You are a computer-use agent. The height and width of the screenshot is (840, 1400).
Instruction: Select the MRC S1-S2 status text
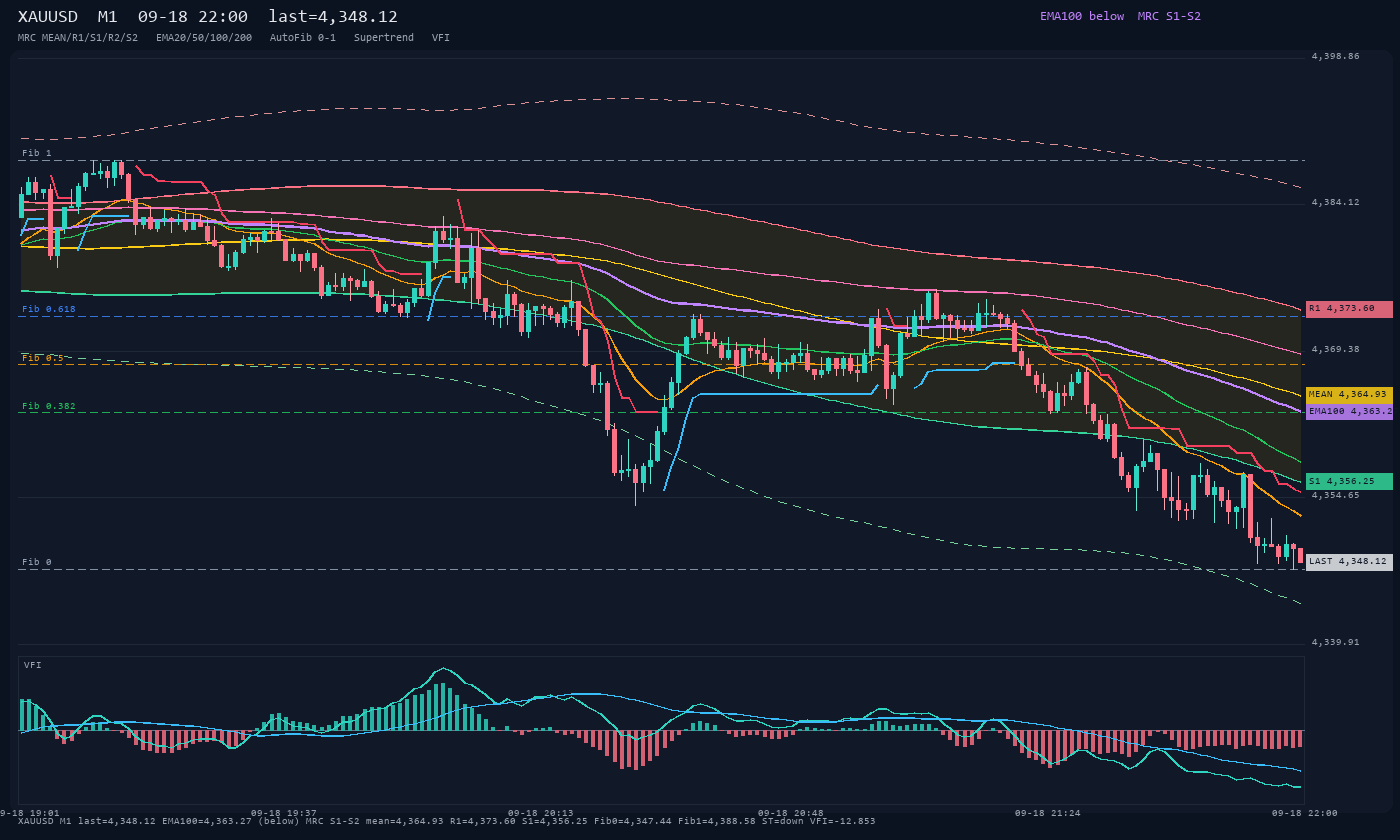tap(1169, 16)
